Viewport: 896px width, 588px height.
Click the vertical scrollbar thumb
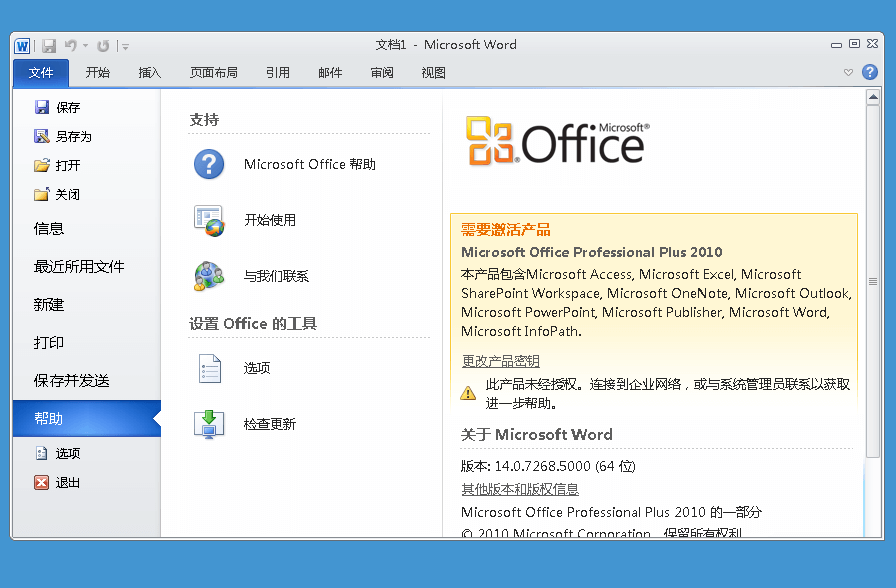pos(873,281)
